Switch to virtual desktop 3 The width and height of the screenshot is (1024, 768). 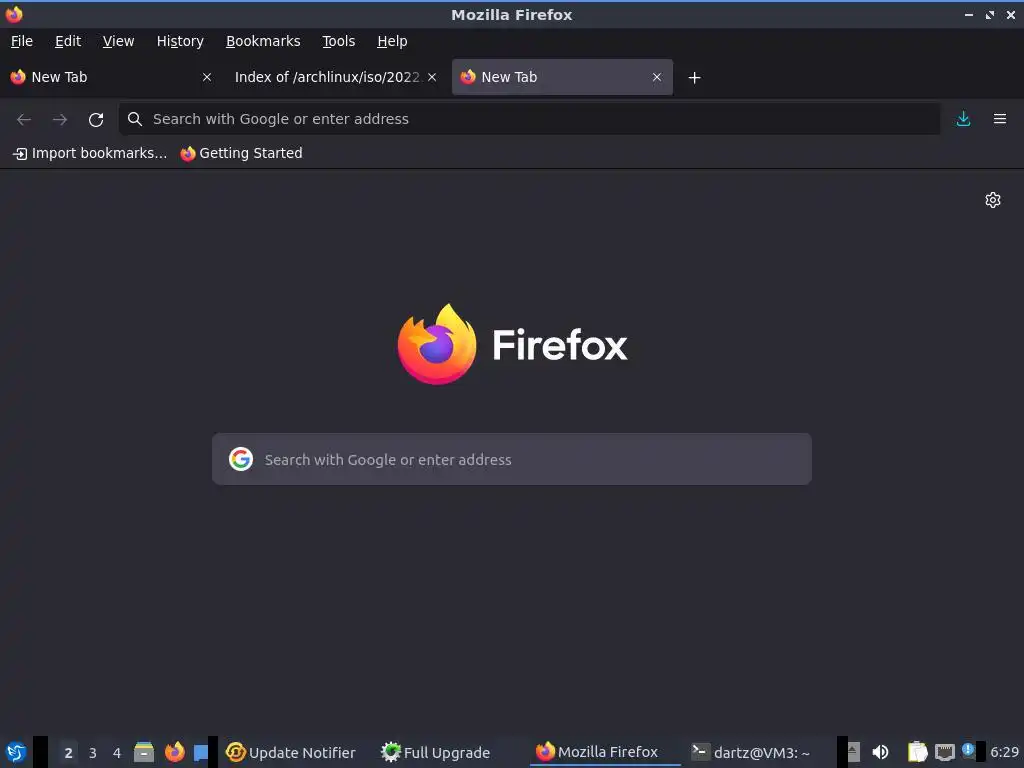[x=93, y=752]
